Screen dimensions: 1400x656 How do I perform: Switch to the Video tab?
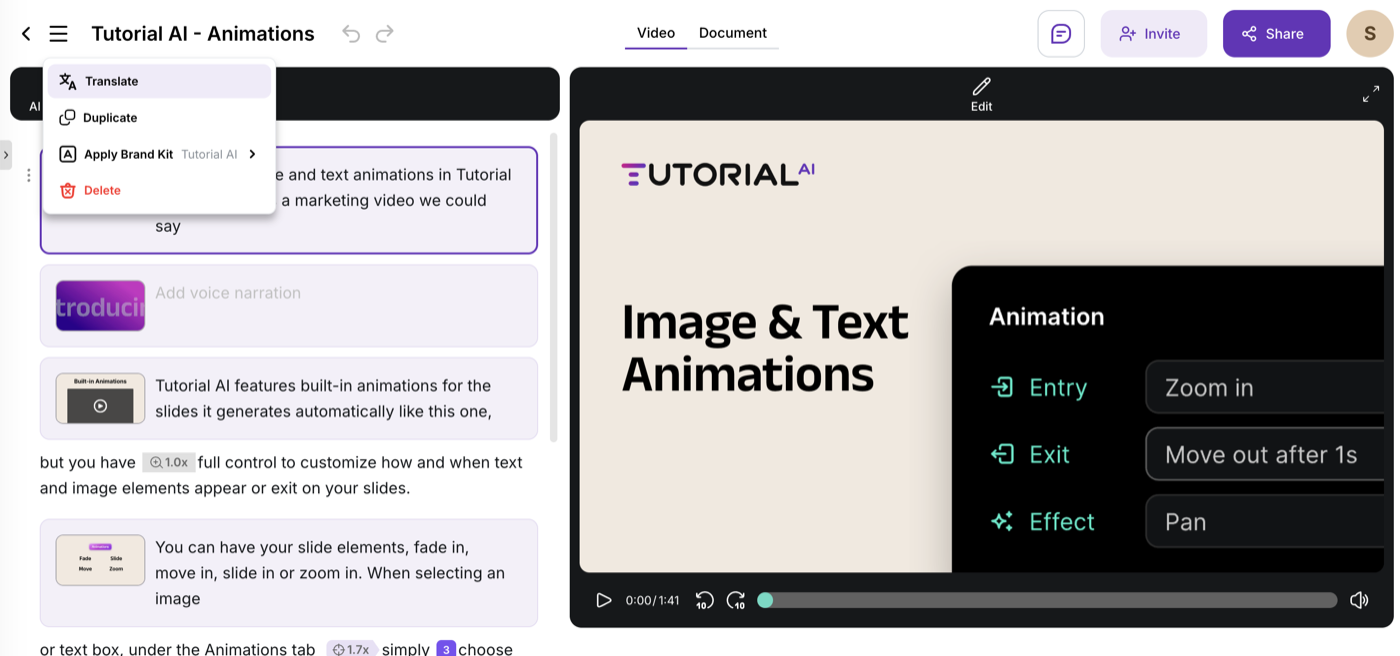656,33
